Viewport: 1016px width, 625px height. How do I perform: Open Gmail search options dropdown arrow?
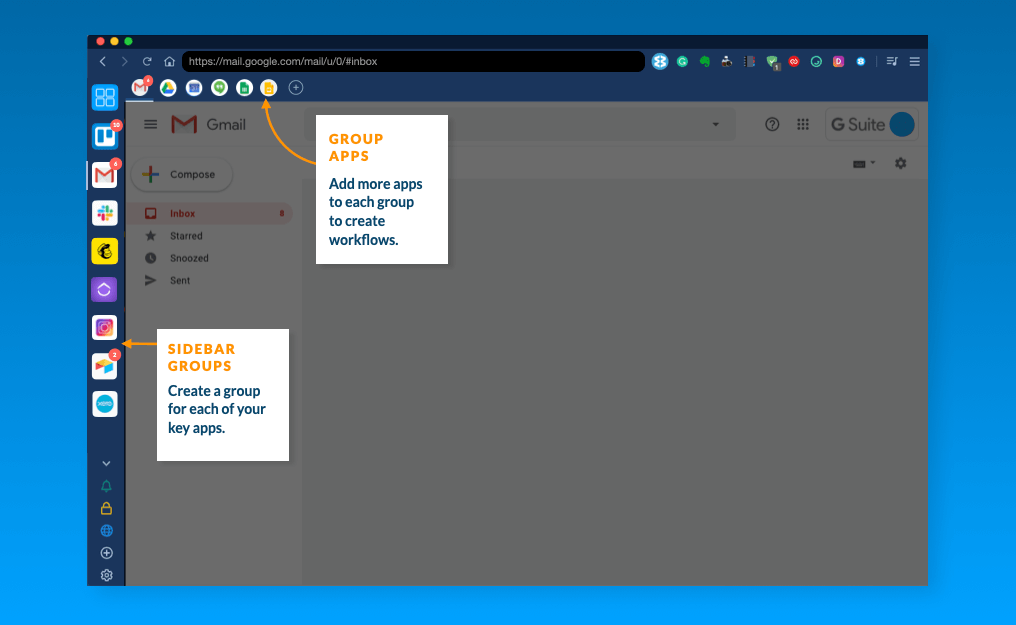[x=715, y=124]
